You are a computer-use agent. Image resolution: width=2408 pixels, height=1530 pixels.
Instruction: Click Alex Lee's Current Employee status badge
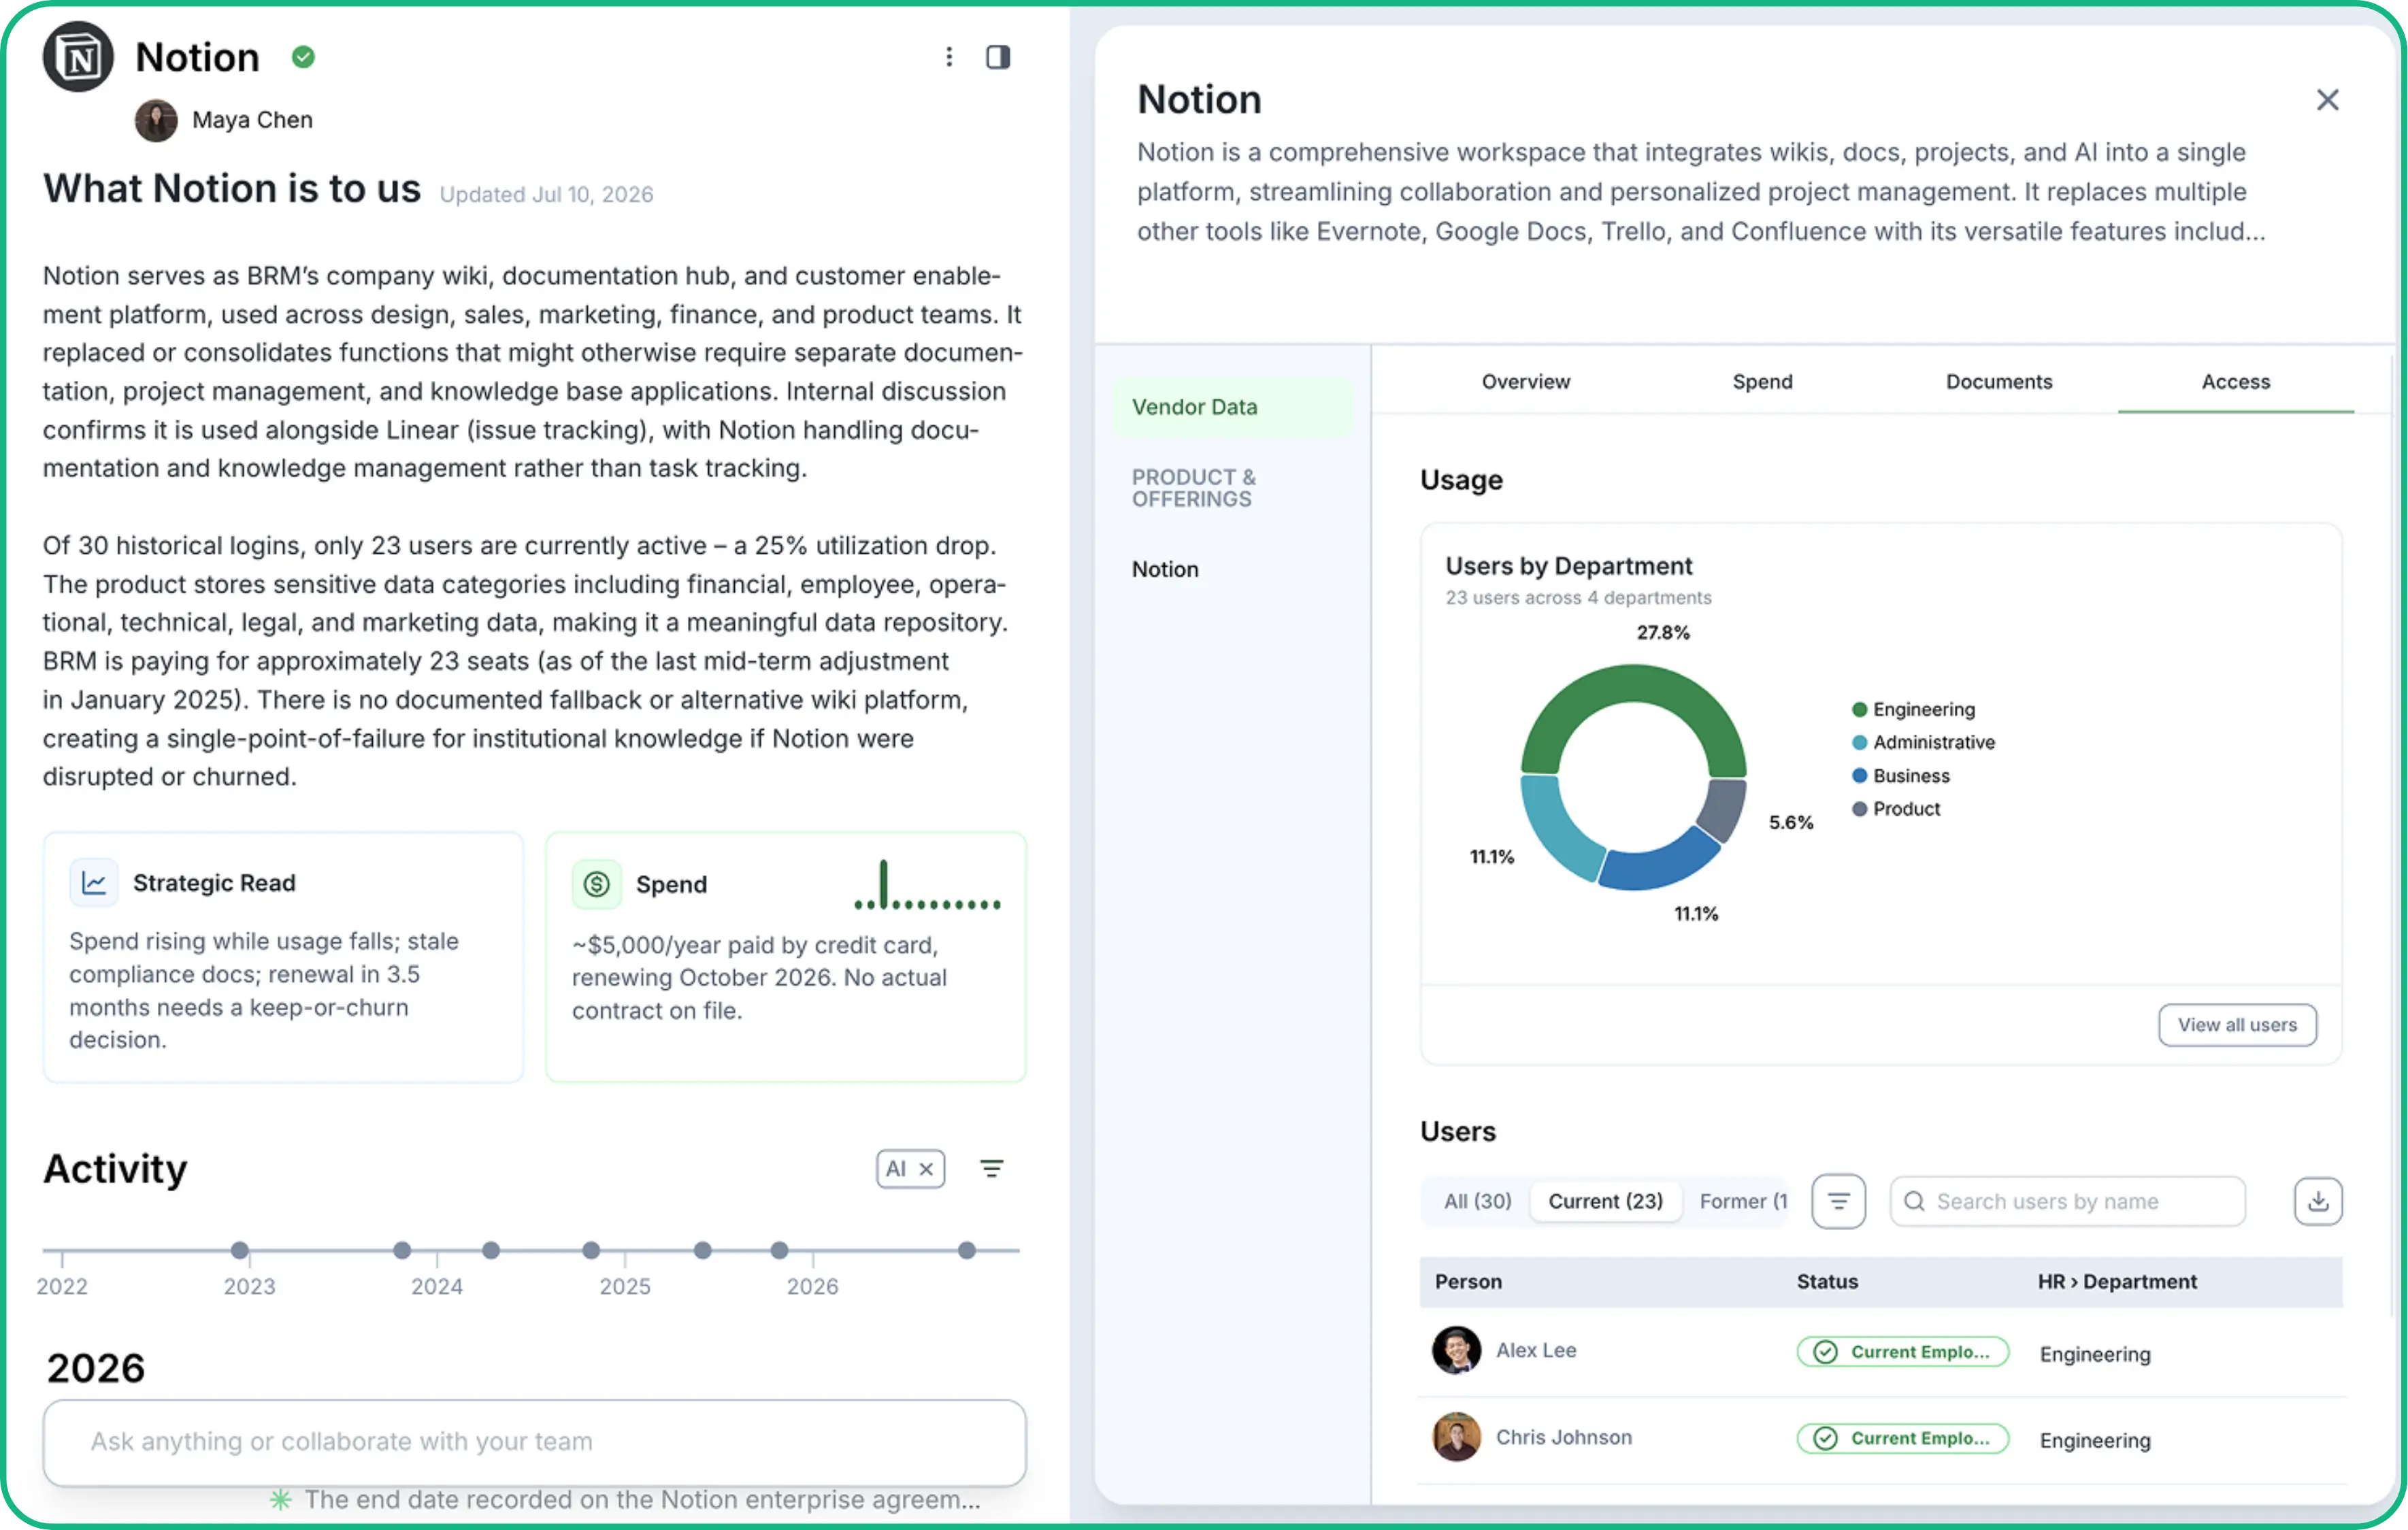pyautogui.click(x=1903, y=1352)
